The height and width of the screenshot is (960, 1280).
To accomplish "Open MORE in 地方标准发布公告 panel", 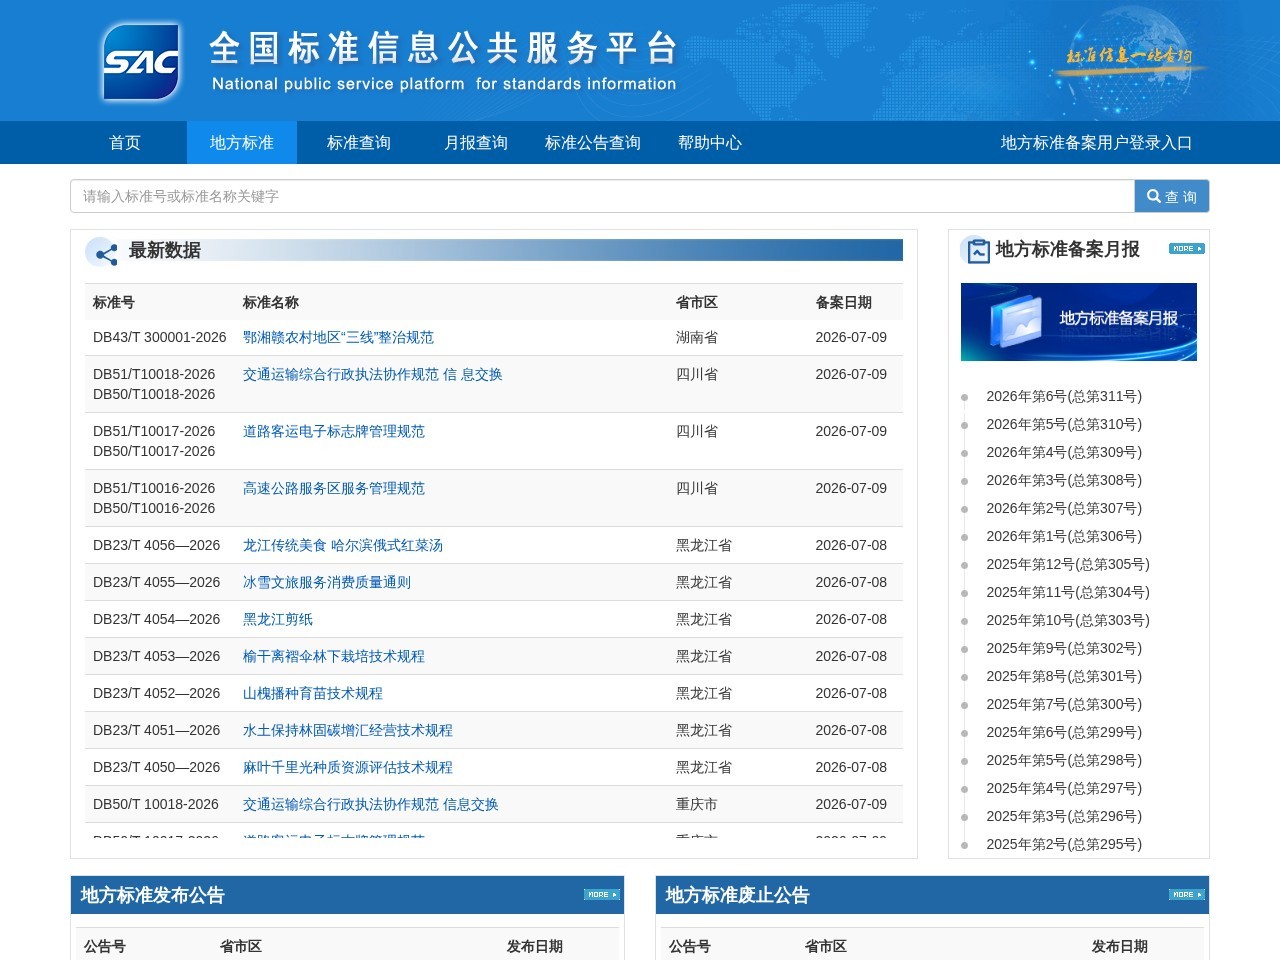I will (602, 895).
